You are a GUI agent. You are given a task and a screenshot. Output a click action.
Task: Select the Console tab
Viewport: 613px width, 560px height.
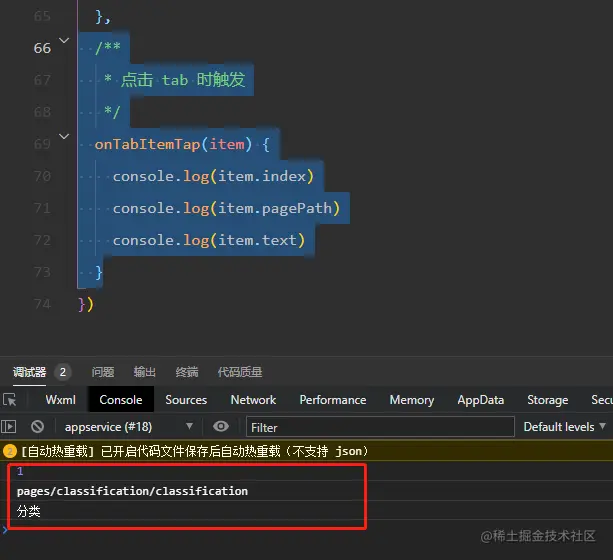click(x=121, y=400)
